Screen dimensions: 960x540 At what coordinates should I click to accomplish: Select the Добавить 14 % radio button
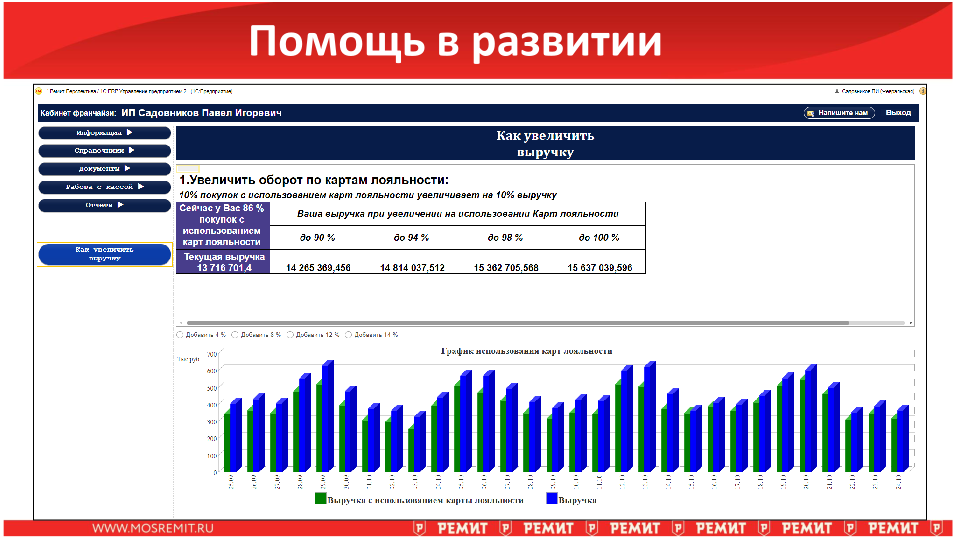click(348, 335)
